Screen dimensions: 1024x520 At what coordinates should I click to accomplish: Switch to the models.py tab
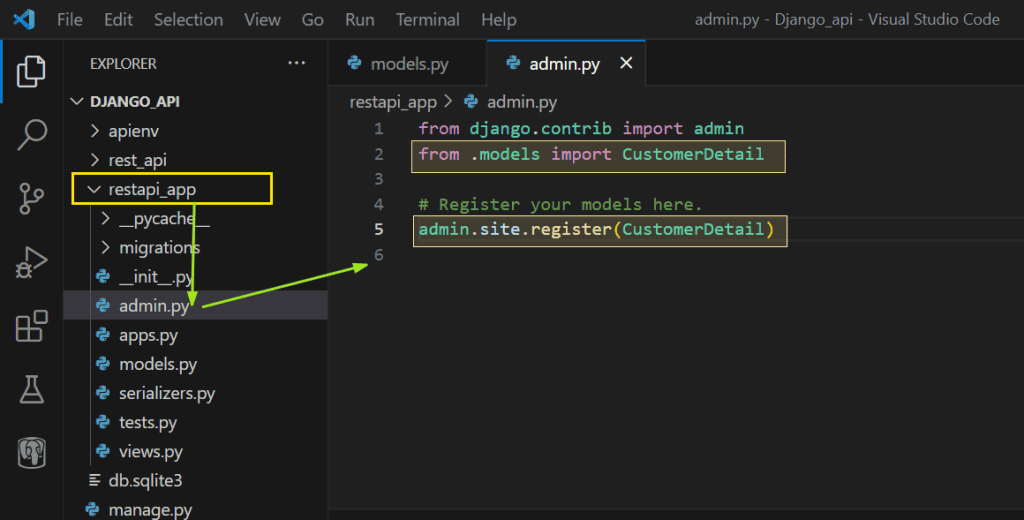click(408, 63)
